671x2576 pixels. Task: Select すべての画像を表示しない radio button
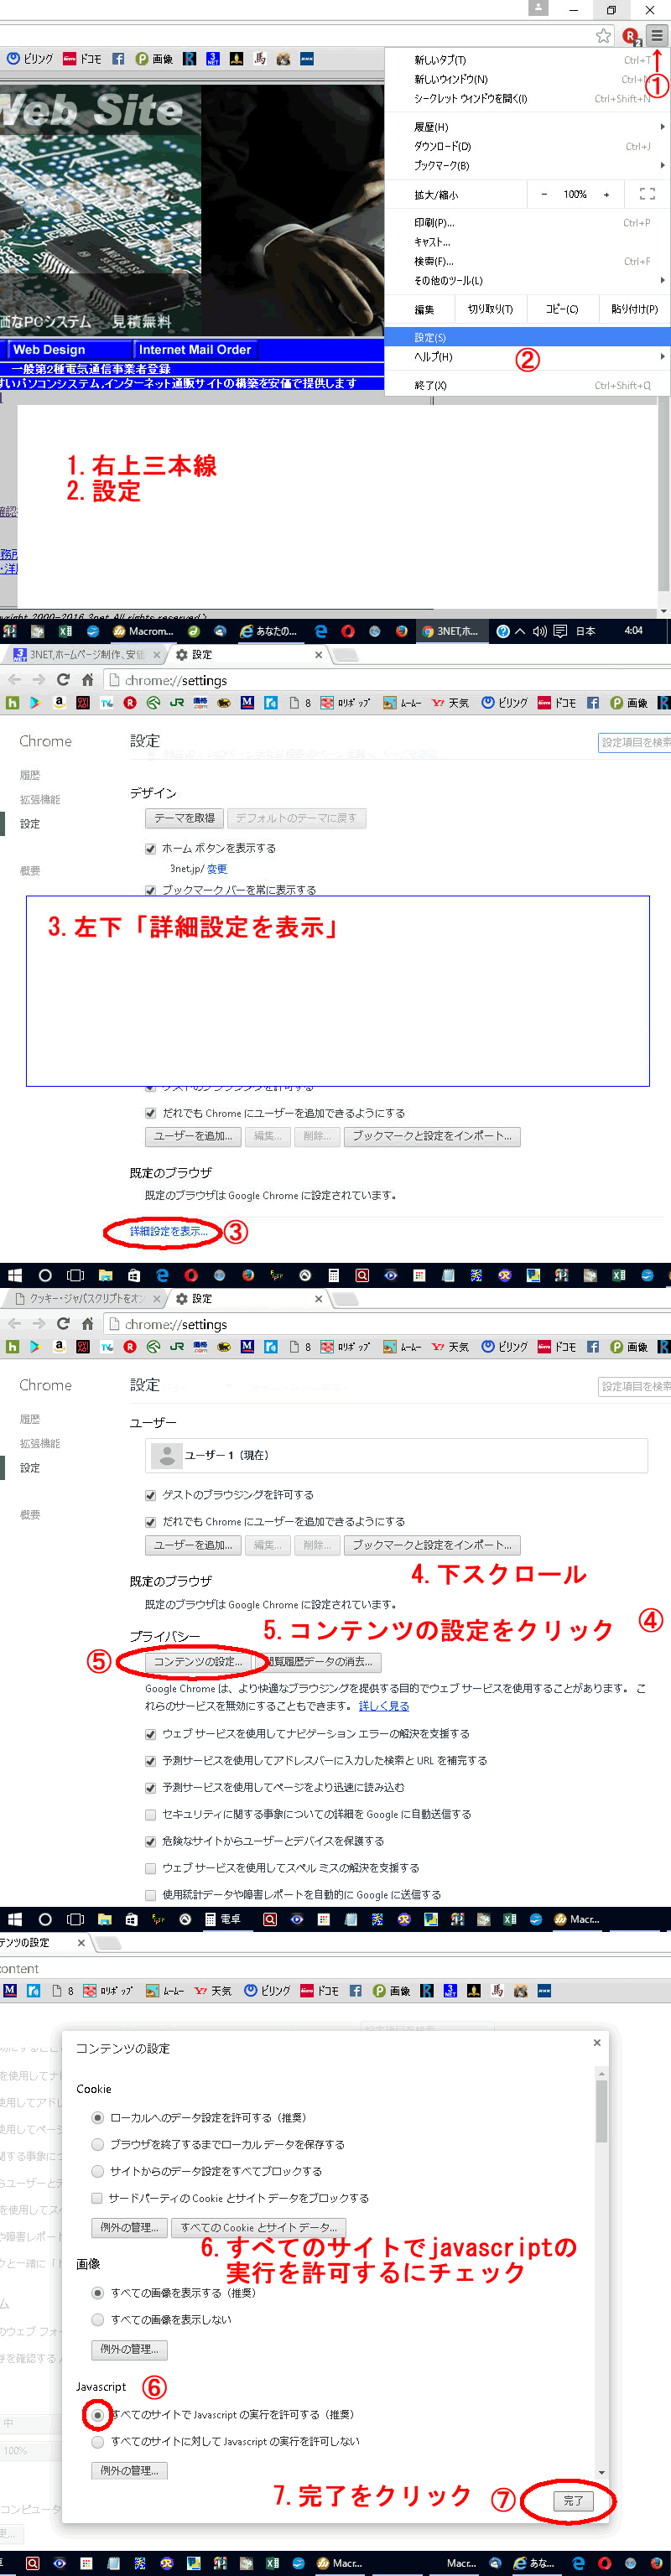(97, 2319)
